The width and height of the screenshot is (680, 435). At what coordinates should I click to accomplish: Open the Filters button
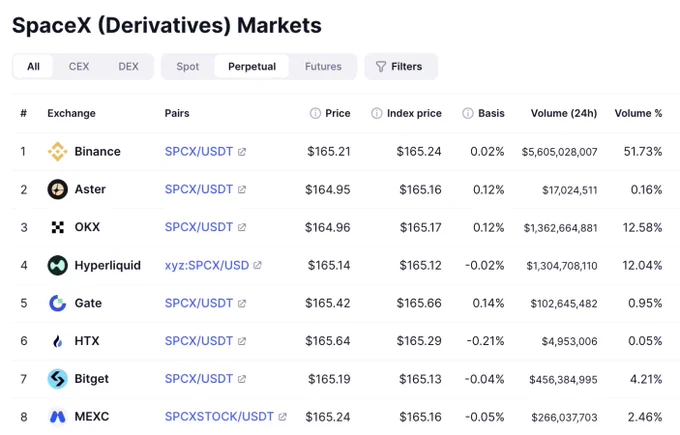pos(401,66)
